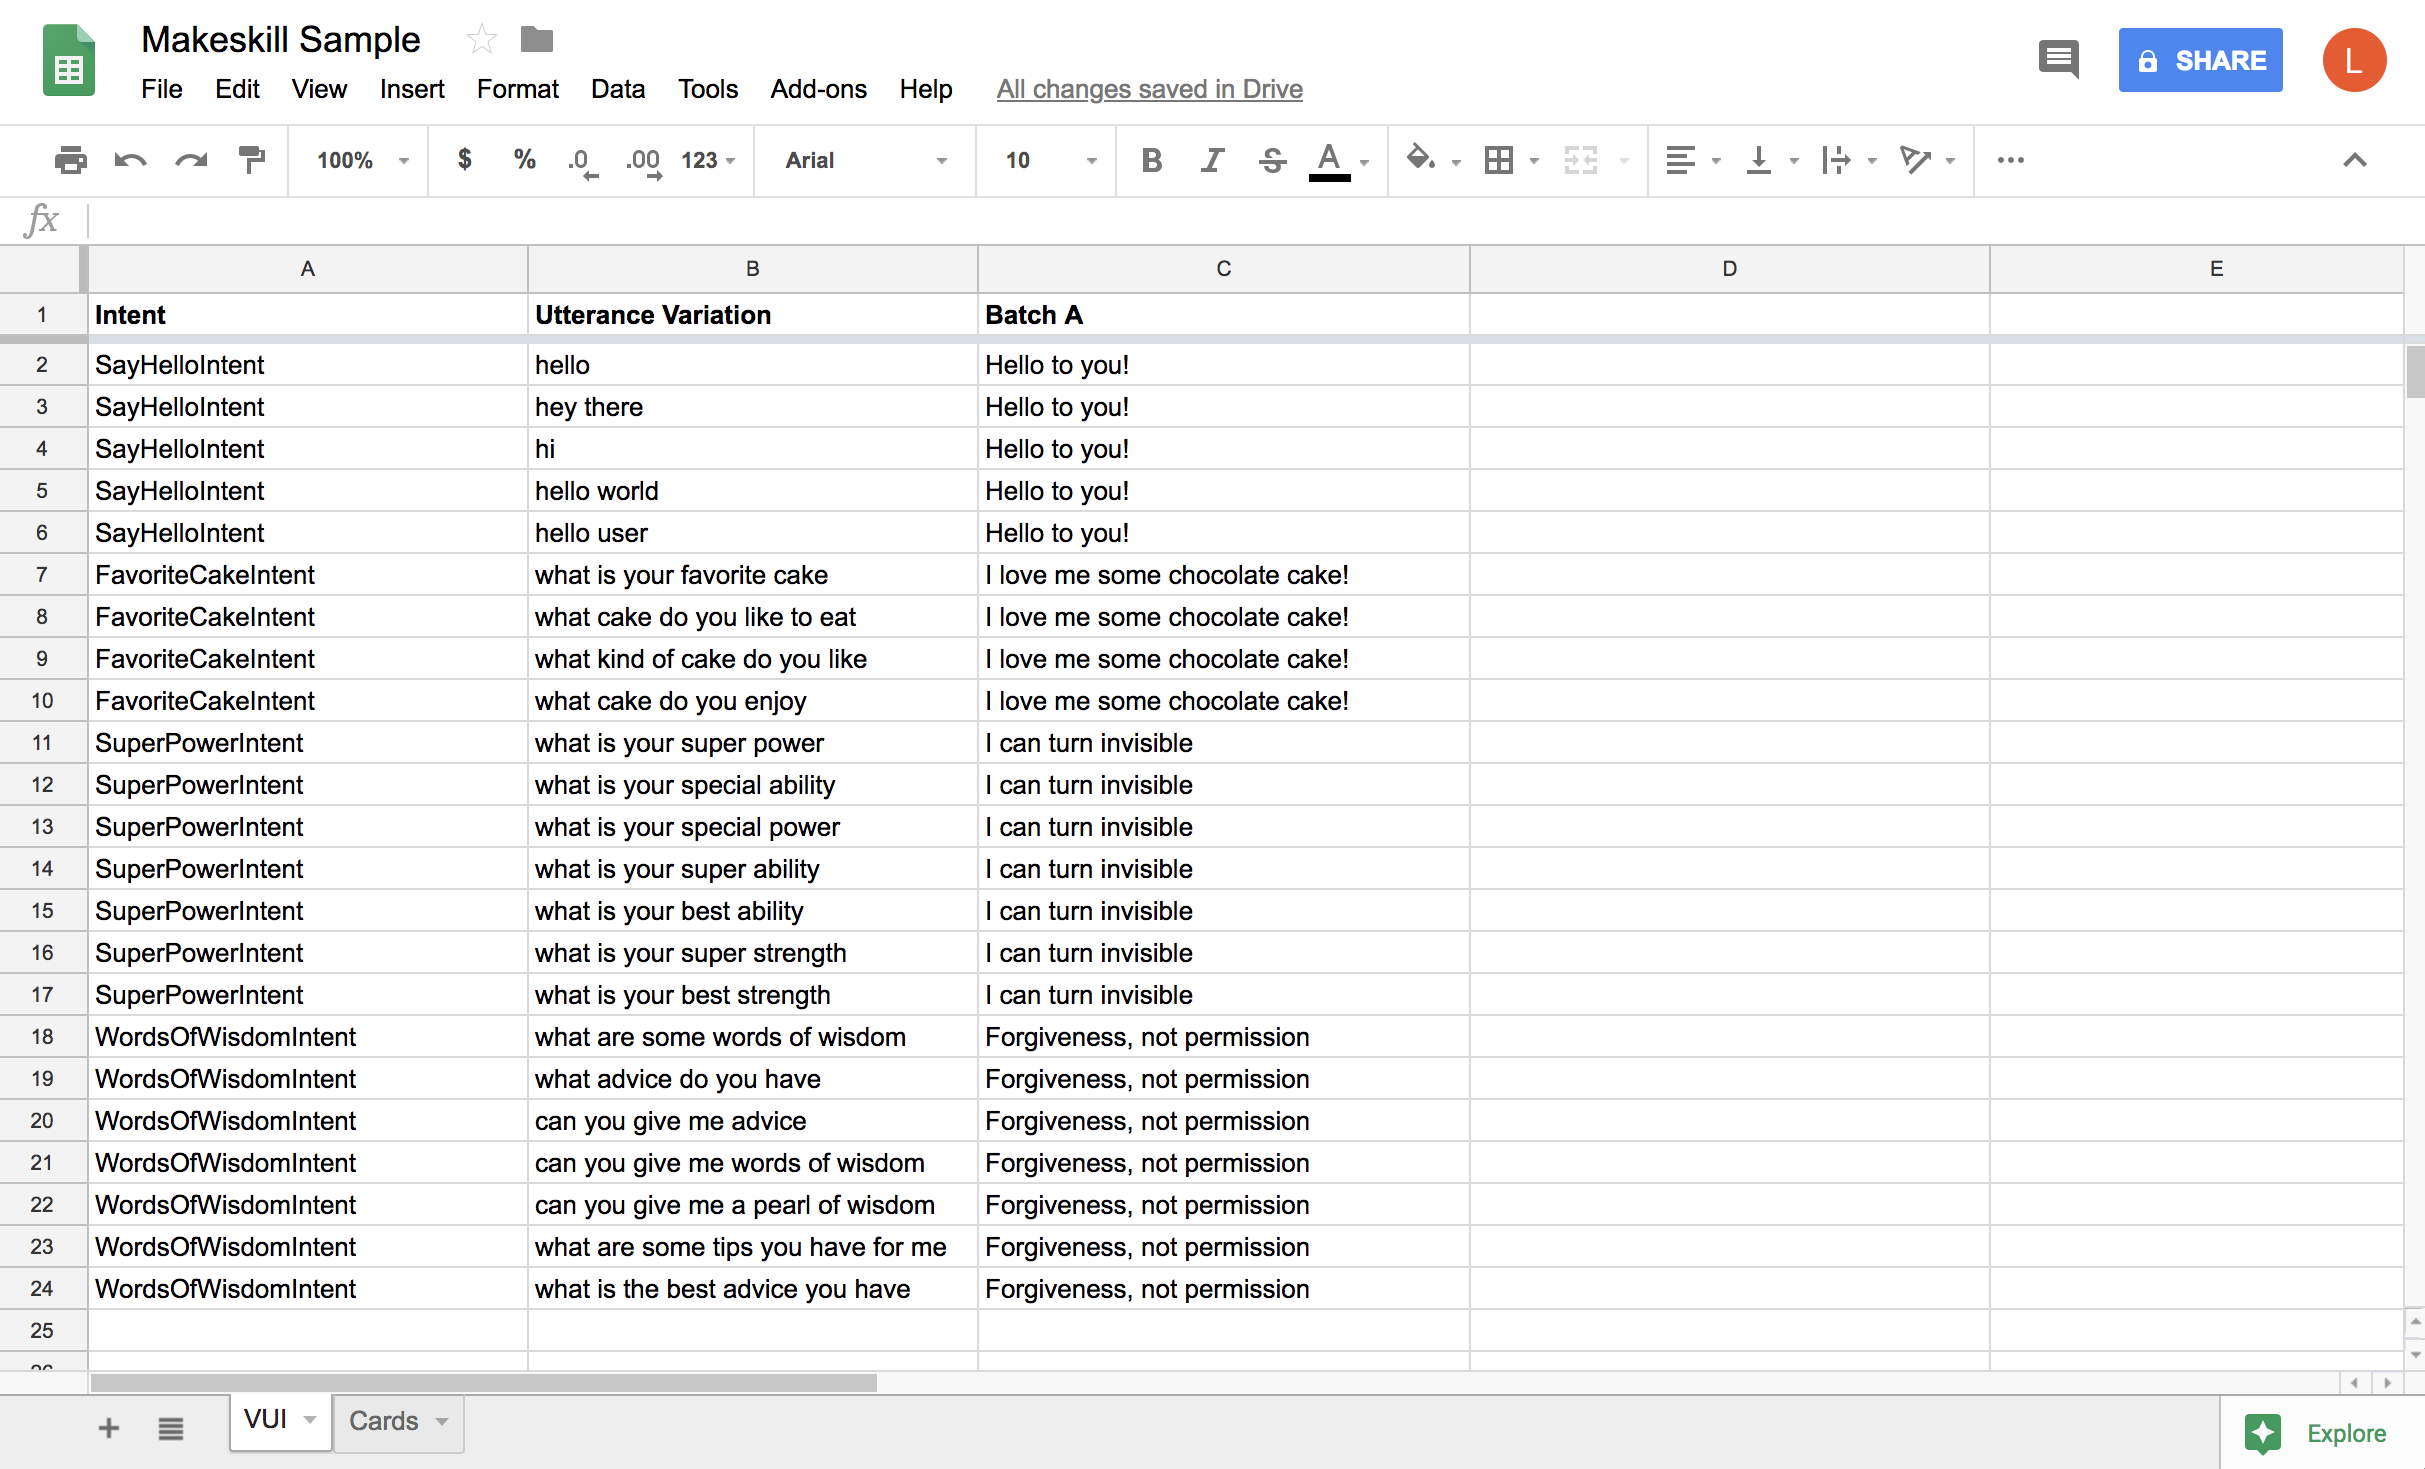Screen dimensions: 2425x1469
Task: Click the merge cells icon
Action: (x=1580, y=159)
